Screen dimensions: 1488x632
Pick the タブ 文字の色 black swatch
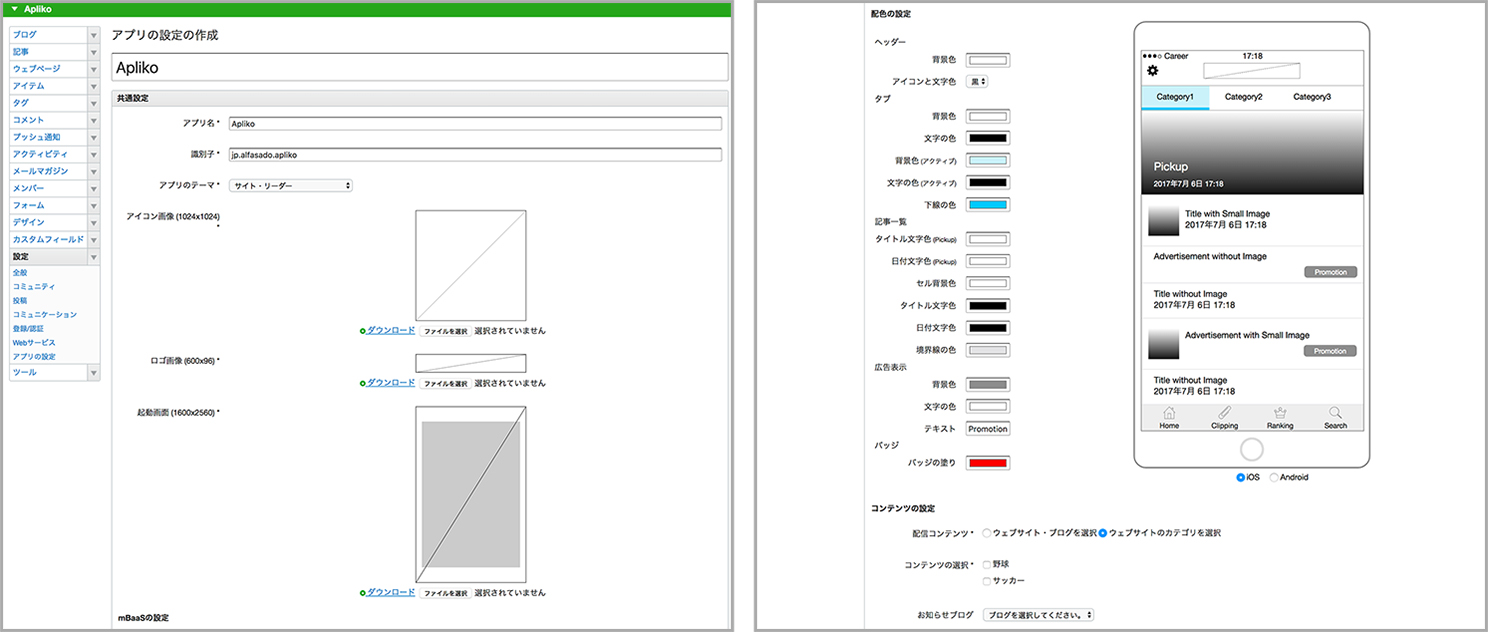click(x=988, y=138)
